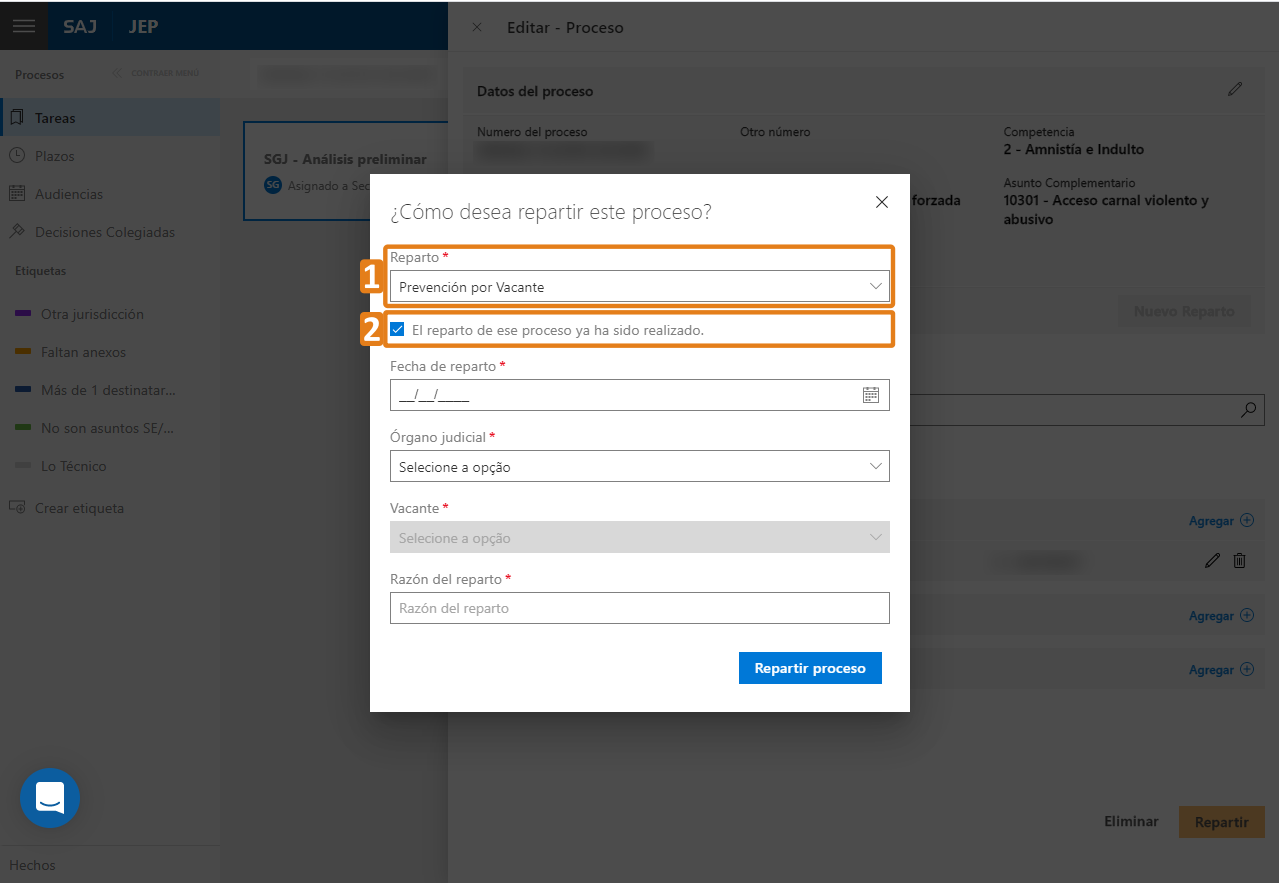Click the Repartir proceso button
Image resolution: width=1279 pixels, height=883 pixels.
coord(810,668)
